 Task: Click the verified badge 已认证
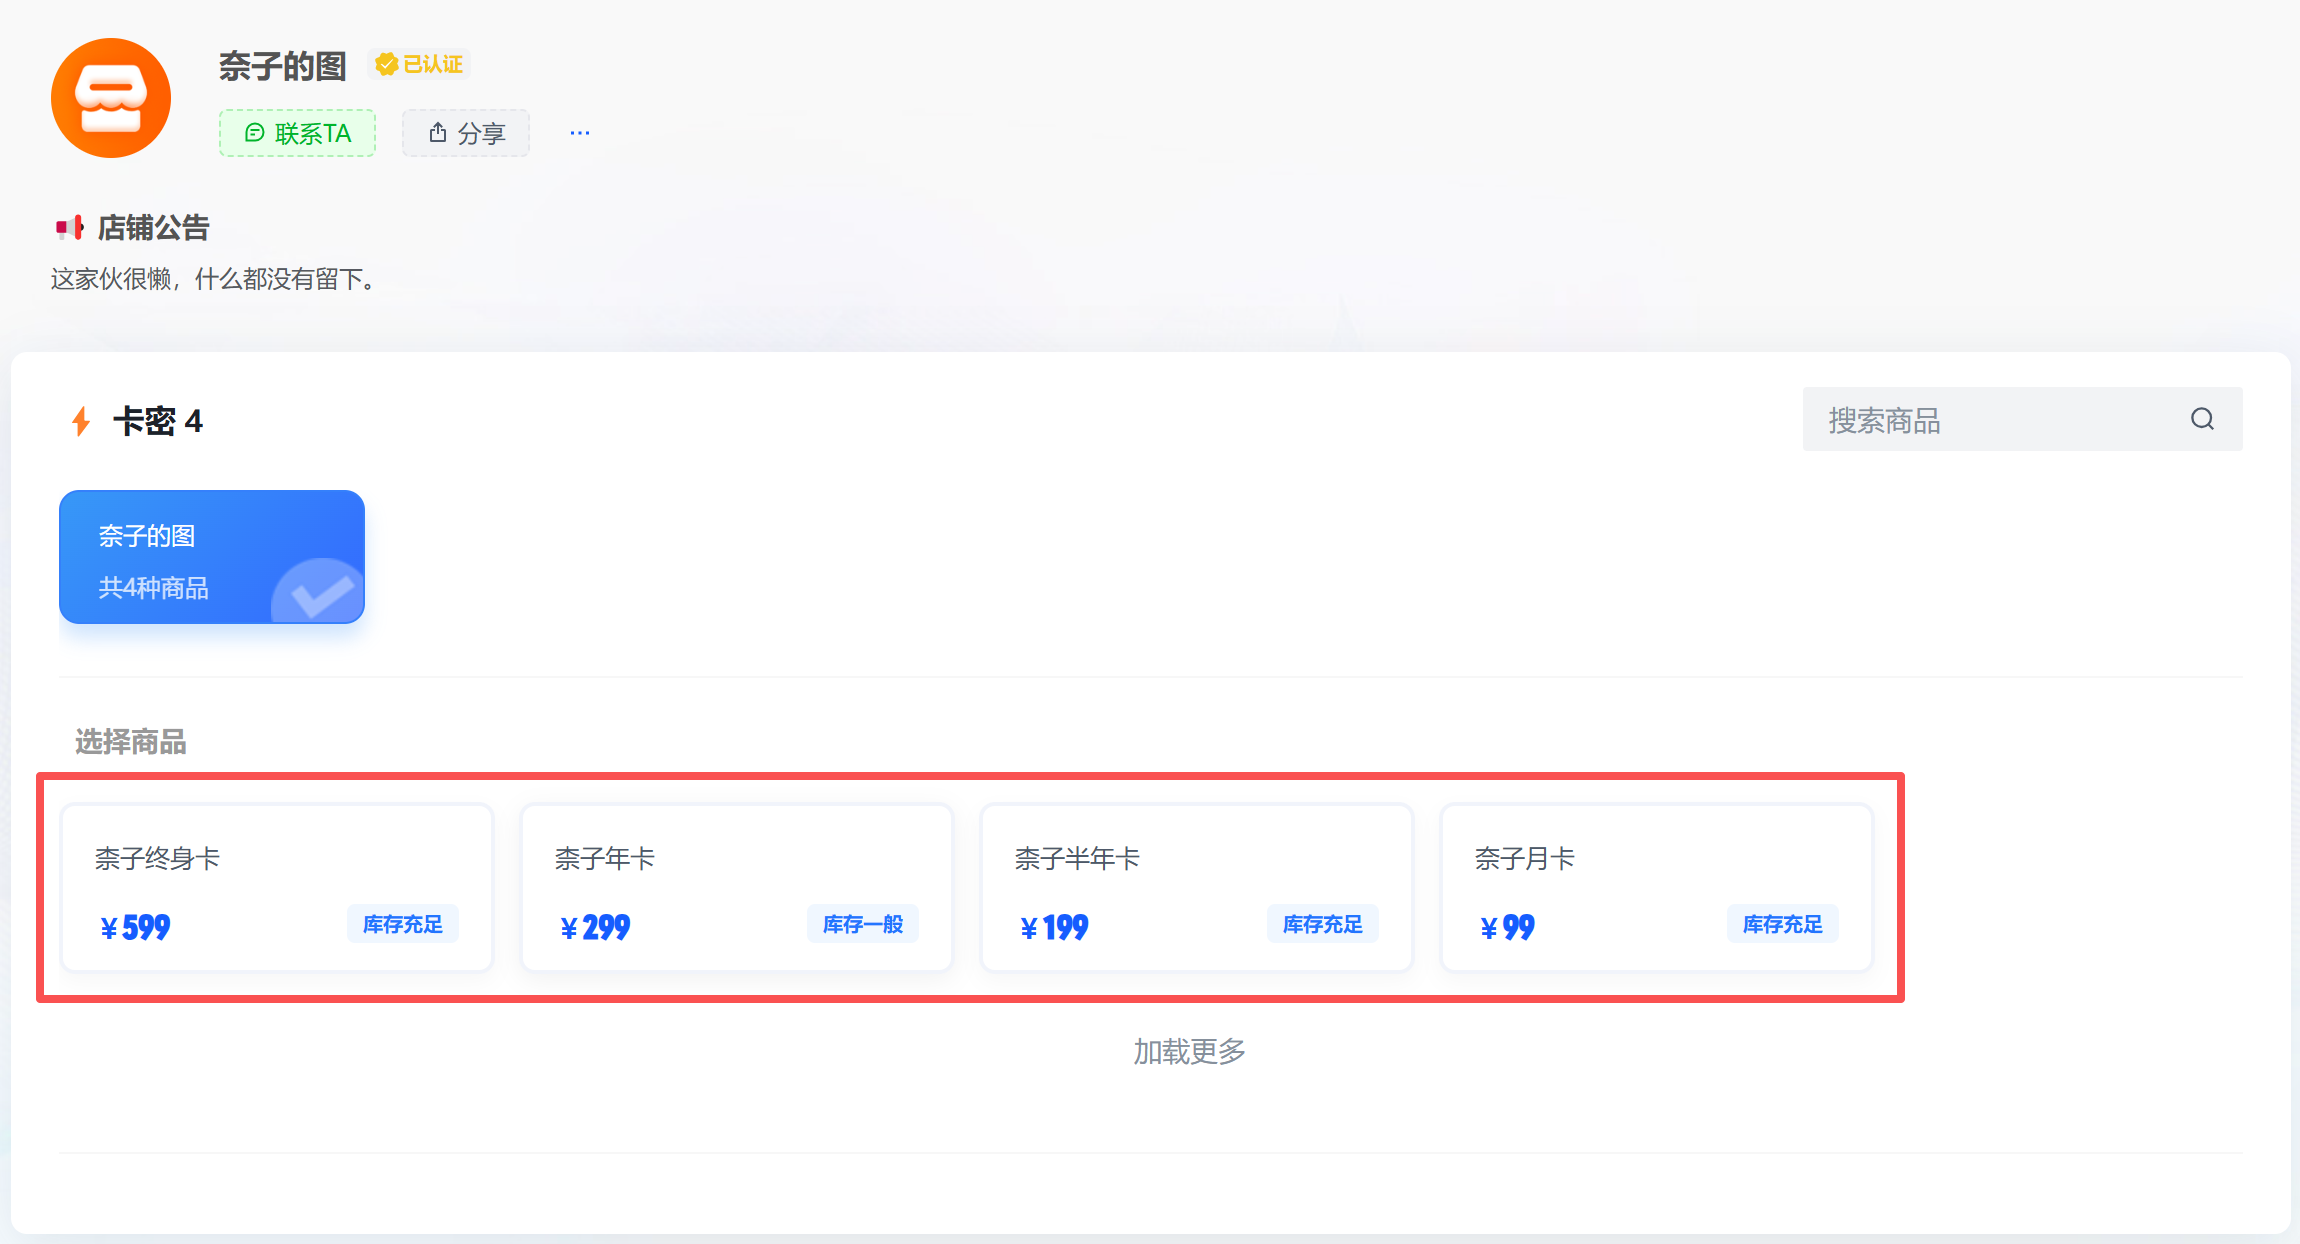(x=420, y=65)
